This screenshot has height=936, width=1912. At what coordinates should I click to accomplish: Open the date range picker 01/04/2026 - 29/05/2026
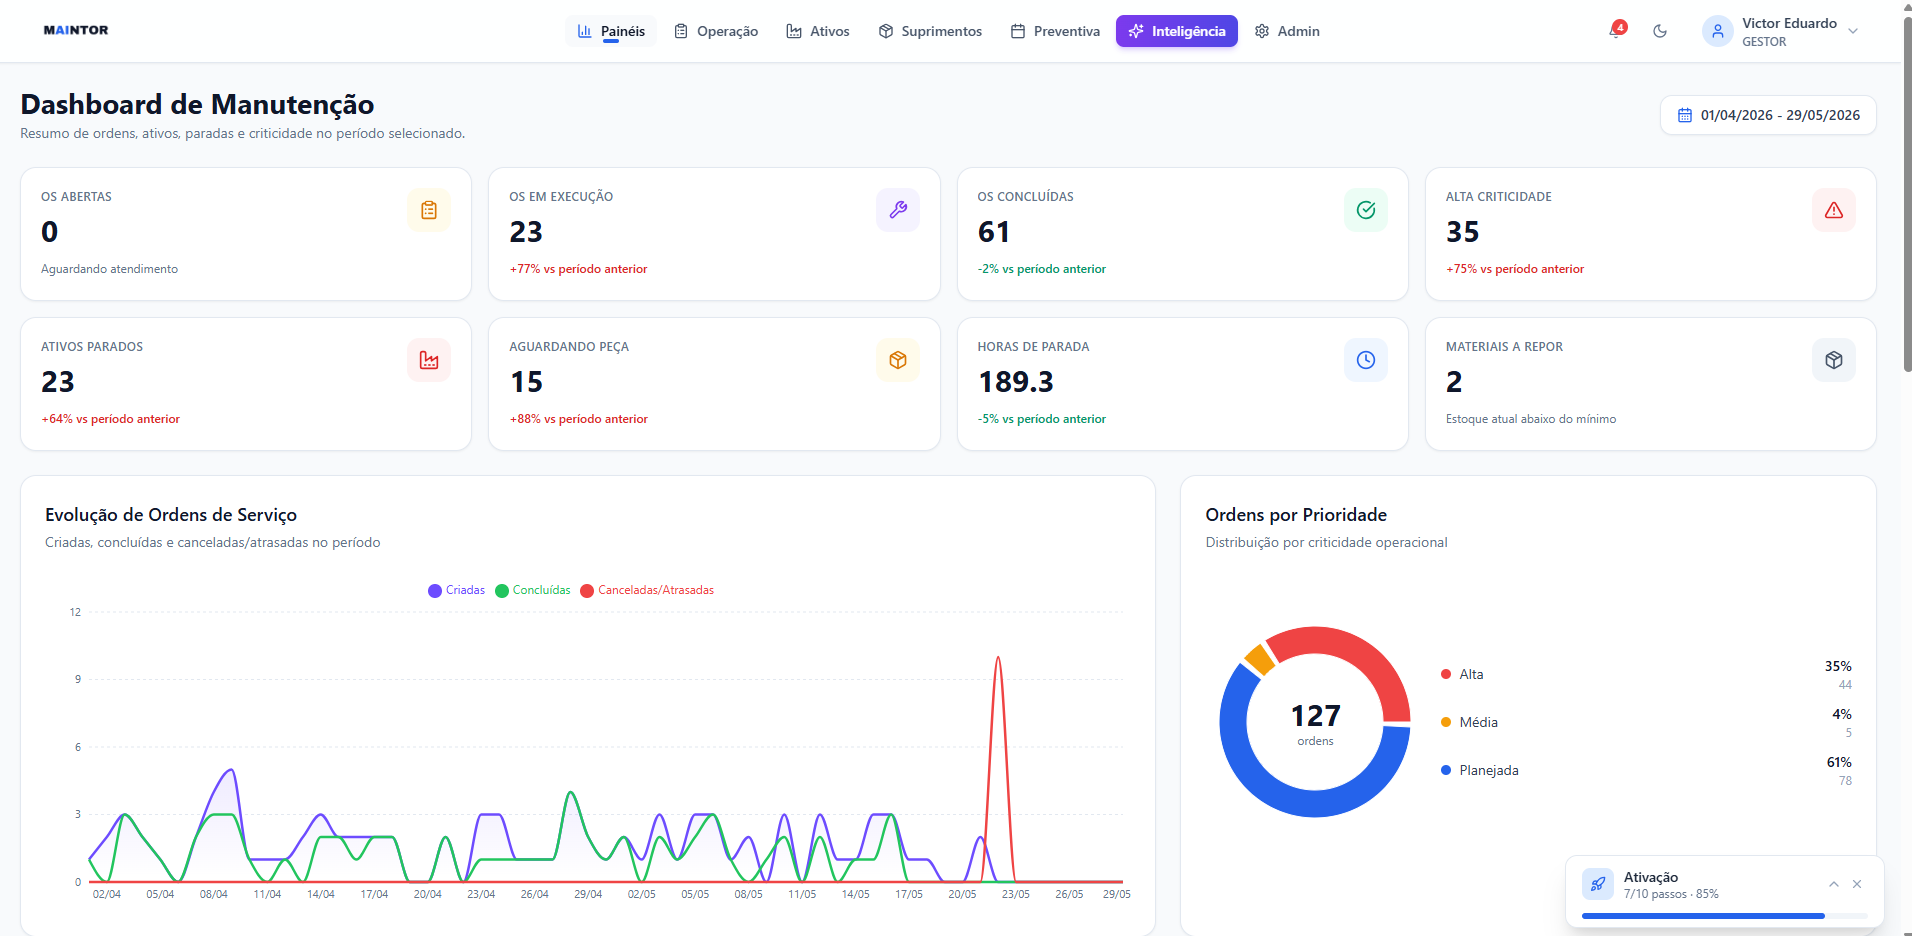coord(1768,115)
